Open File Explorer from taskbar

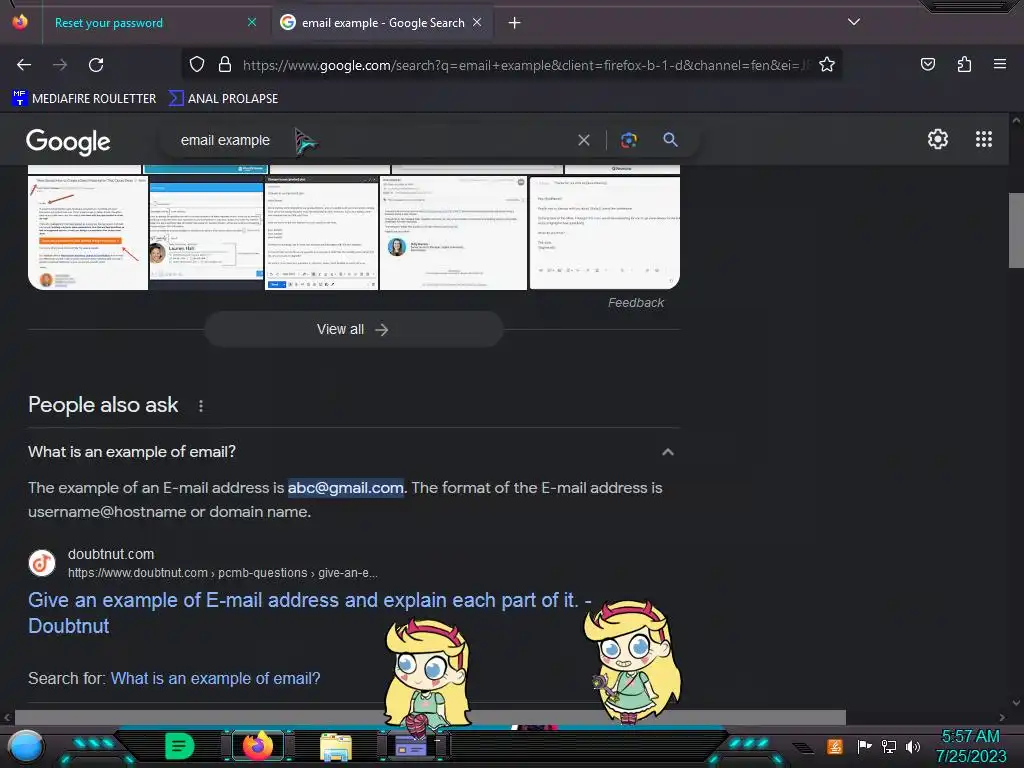(x=336, y=746)
